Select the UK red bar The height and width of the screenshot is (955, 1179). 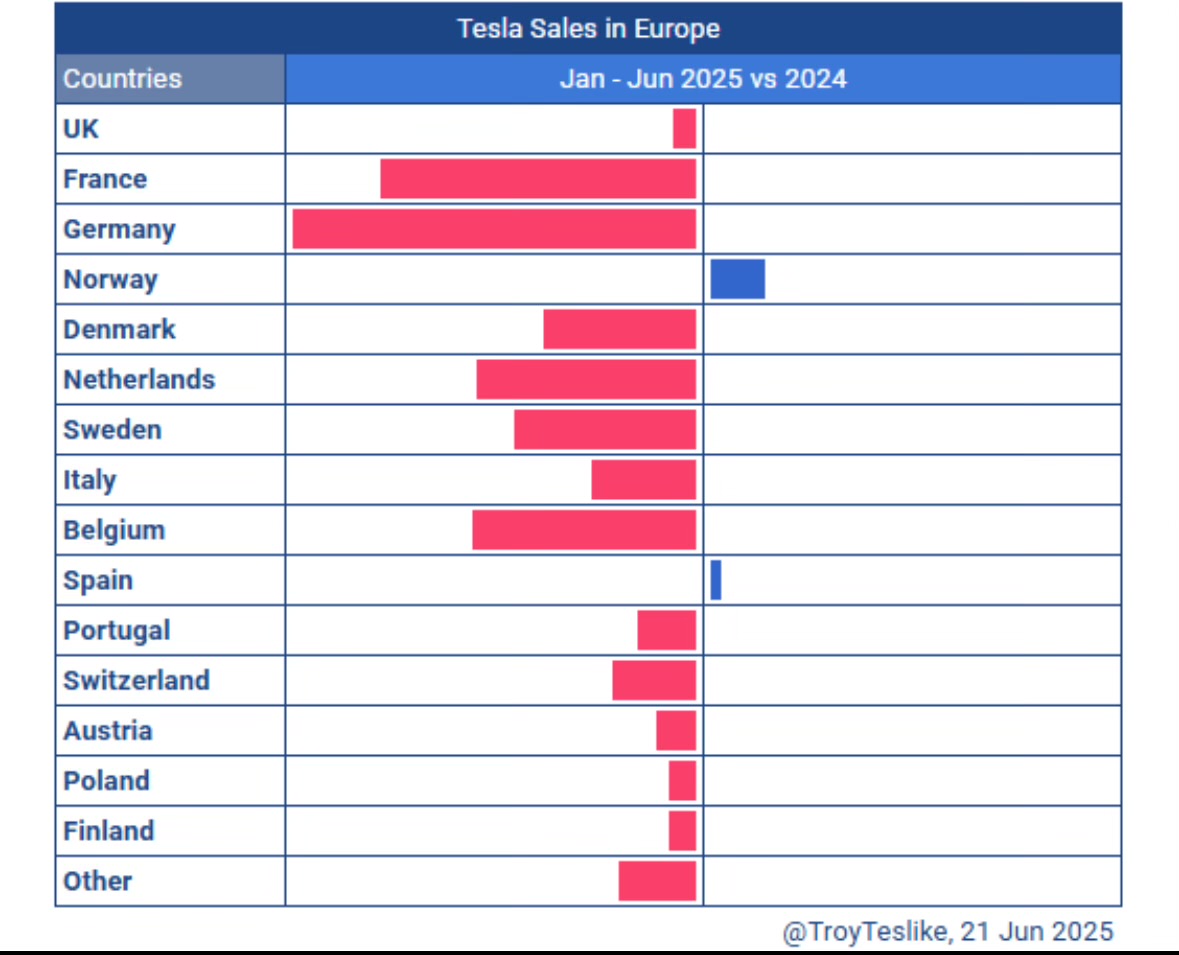click(x=684, y=129)
